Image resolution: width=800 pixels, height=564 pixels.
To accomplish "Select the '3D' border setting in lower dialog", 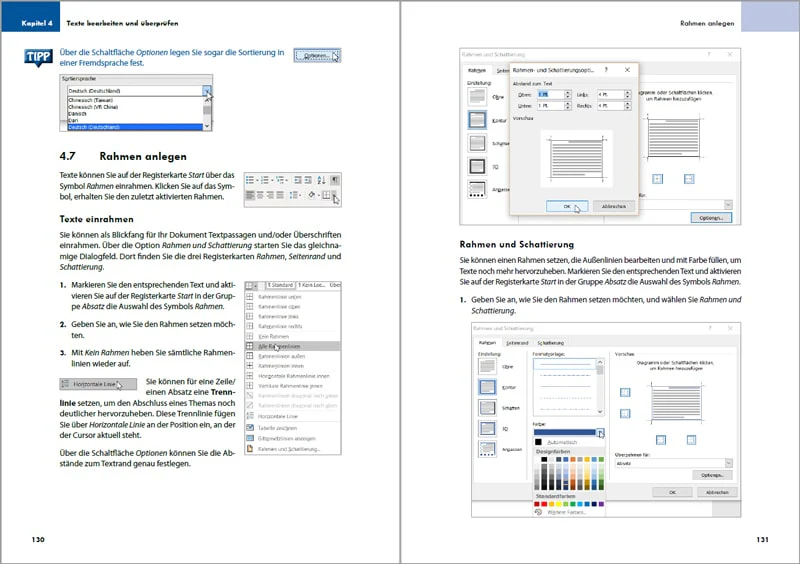I will [487, 429].
